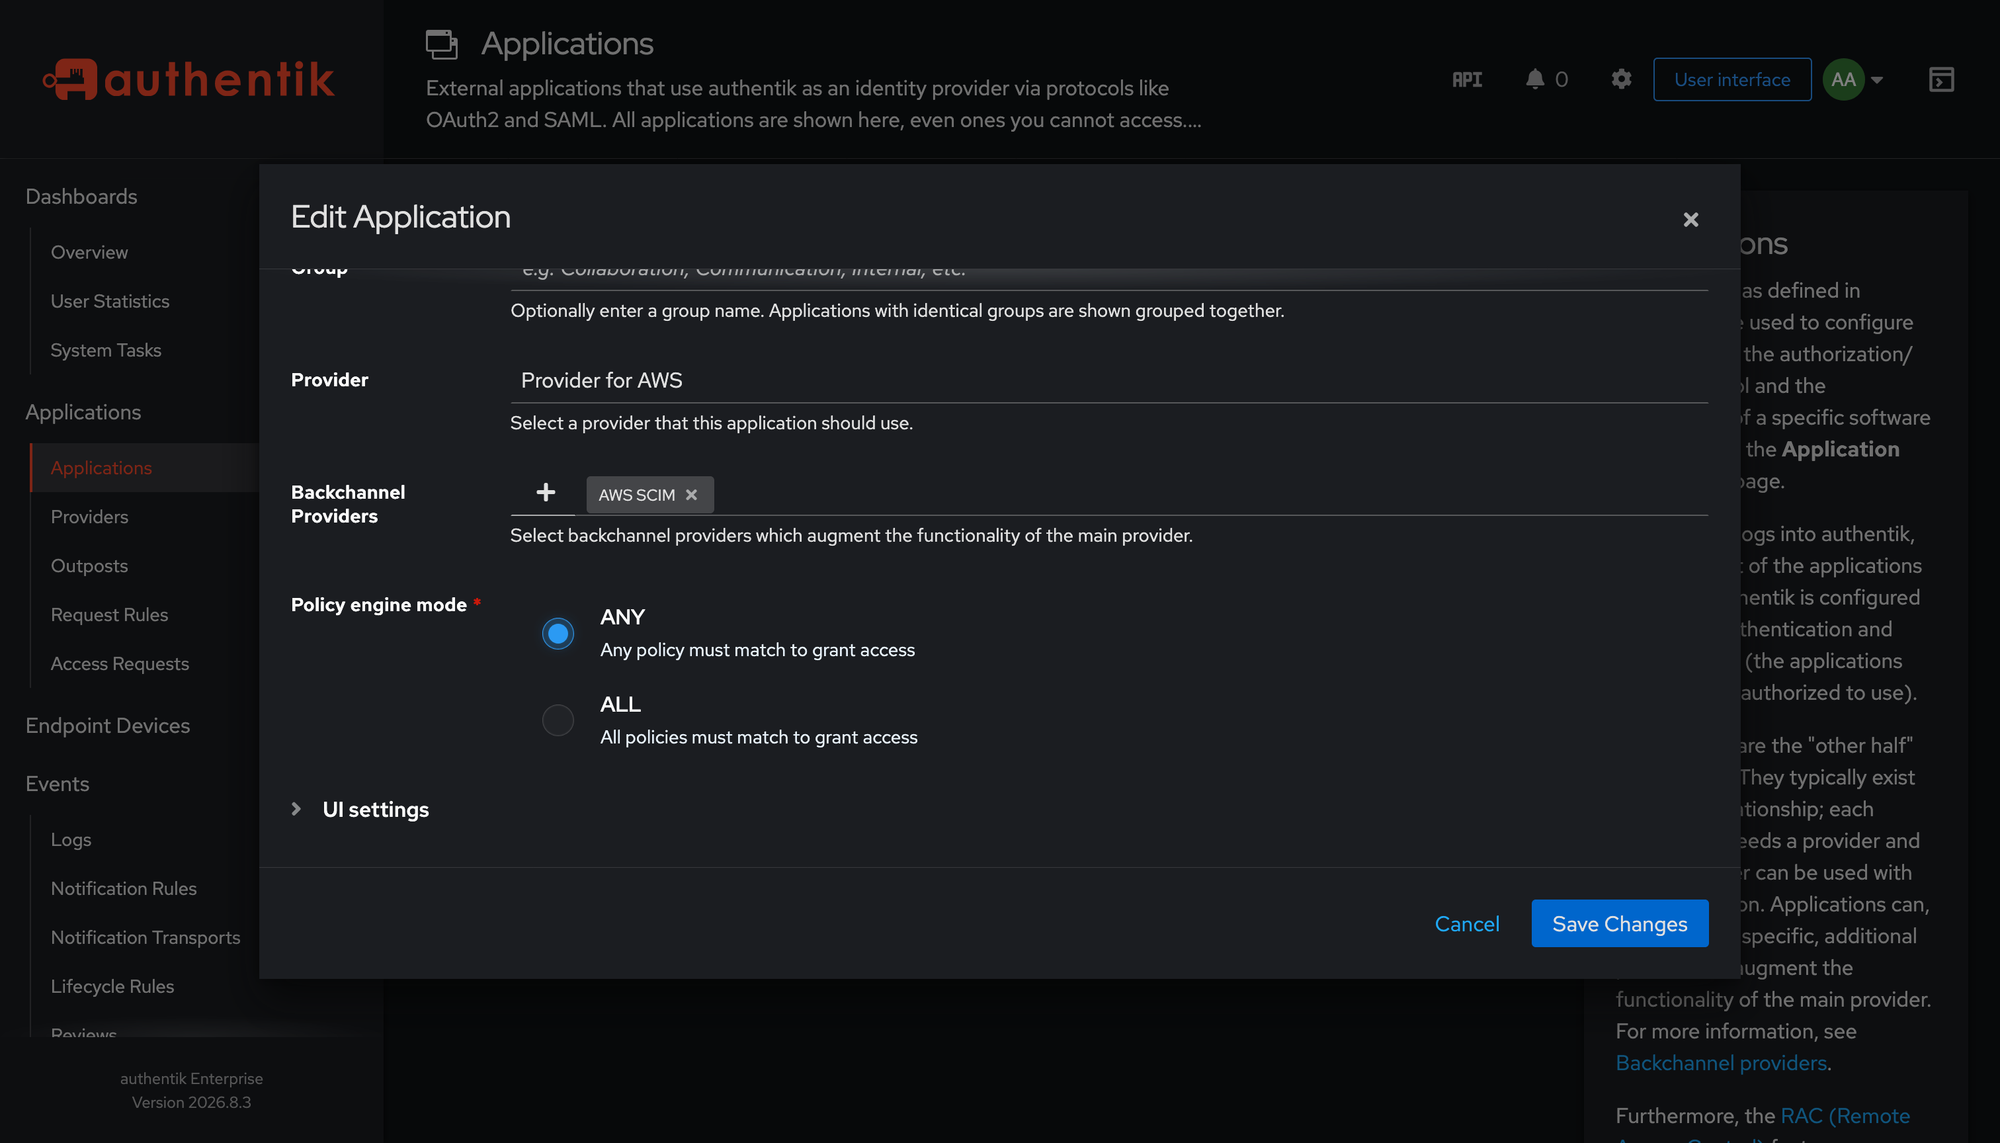Screen dimensions: 2000x1143
Task: Expand the Endpoint Devices section
Action: tap(107, 726)
